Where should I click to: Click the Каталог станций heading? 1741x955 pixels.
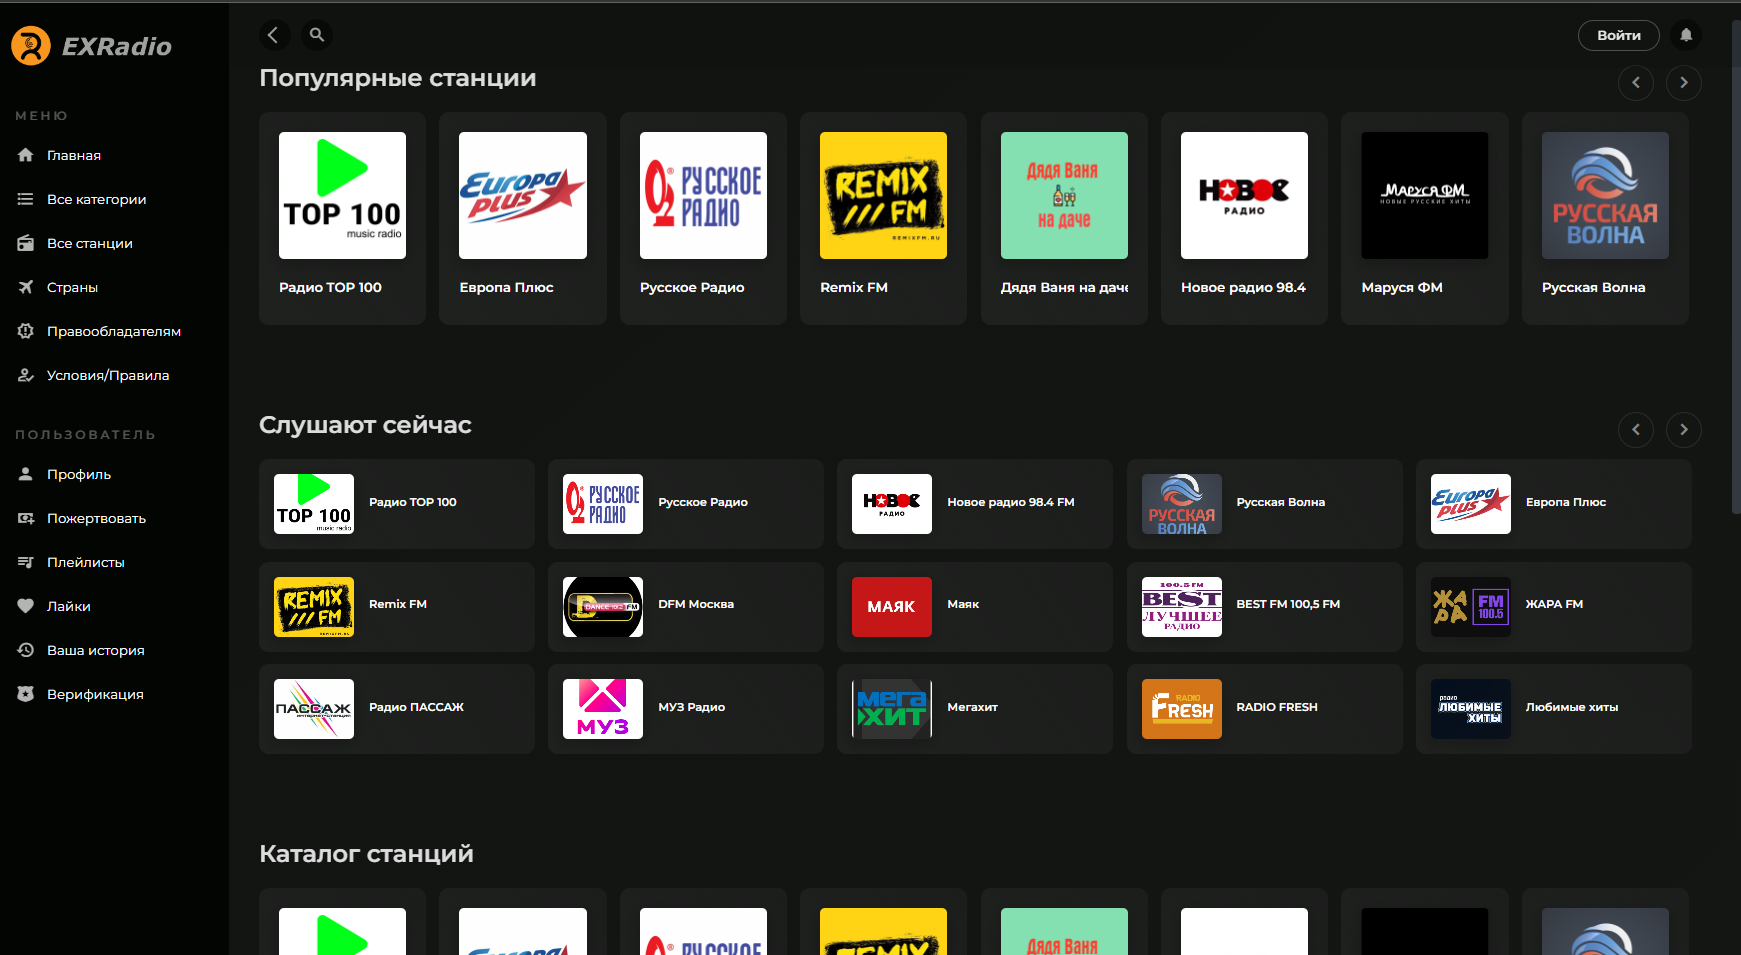tap(366, 854)
